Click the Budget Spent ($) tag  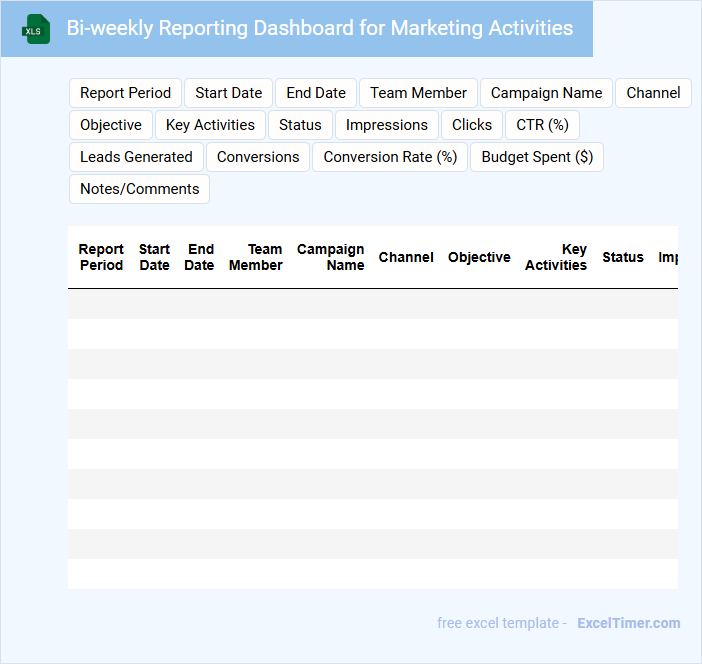tap(537, 157)
